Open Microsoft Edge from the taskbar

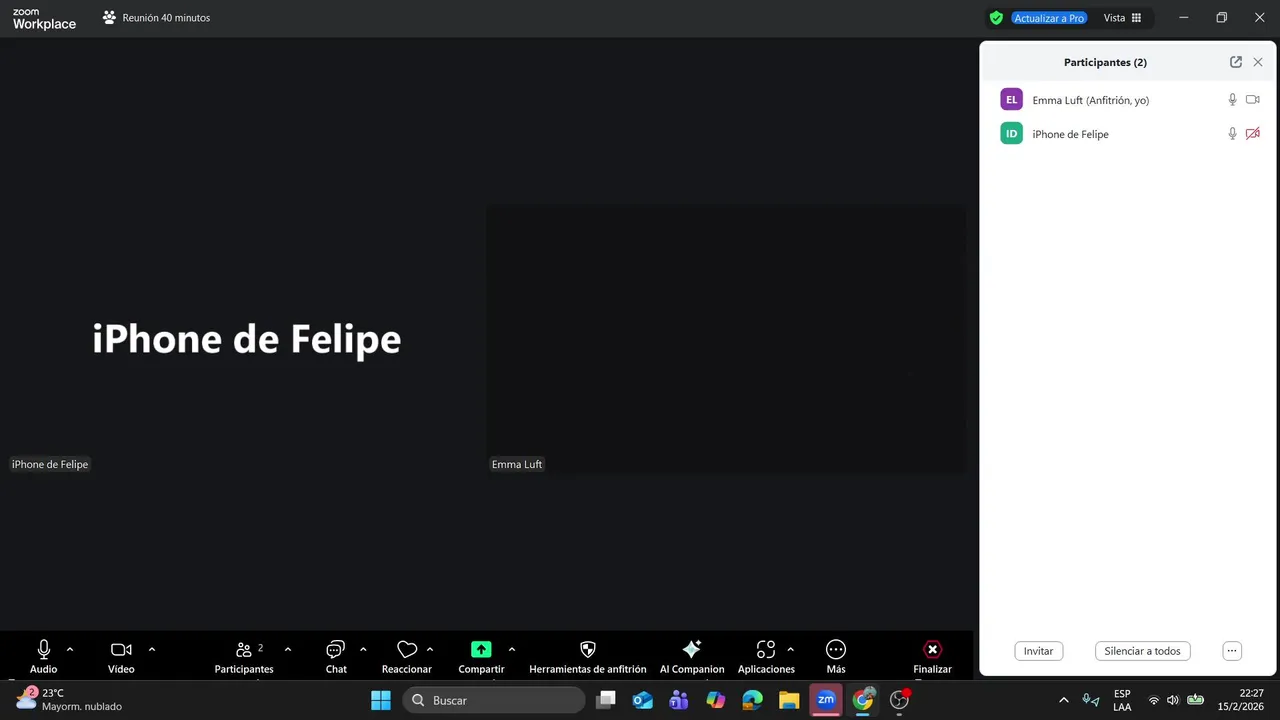[753, 700]
